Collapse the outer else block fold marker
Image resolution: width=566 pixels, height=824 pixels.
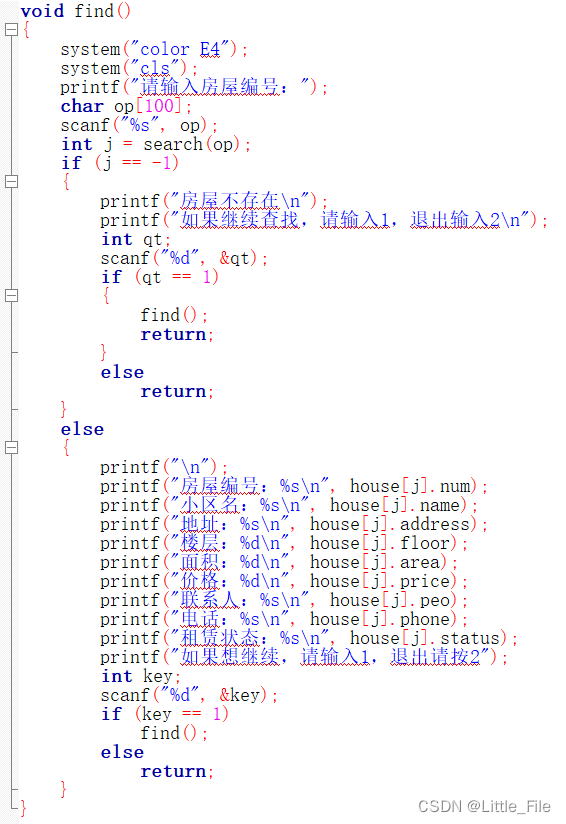(x=11, y=447)
